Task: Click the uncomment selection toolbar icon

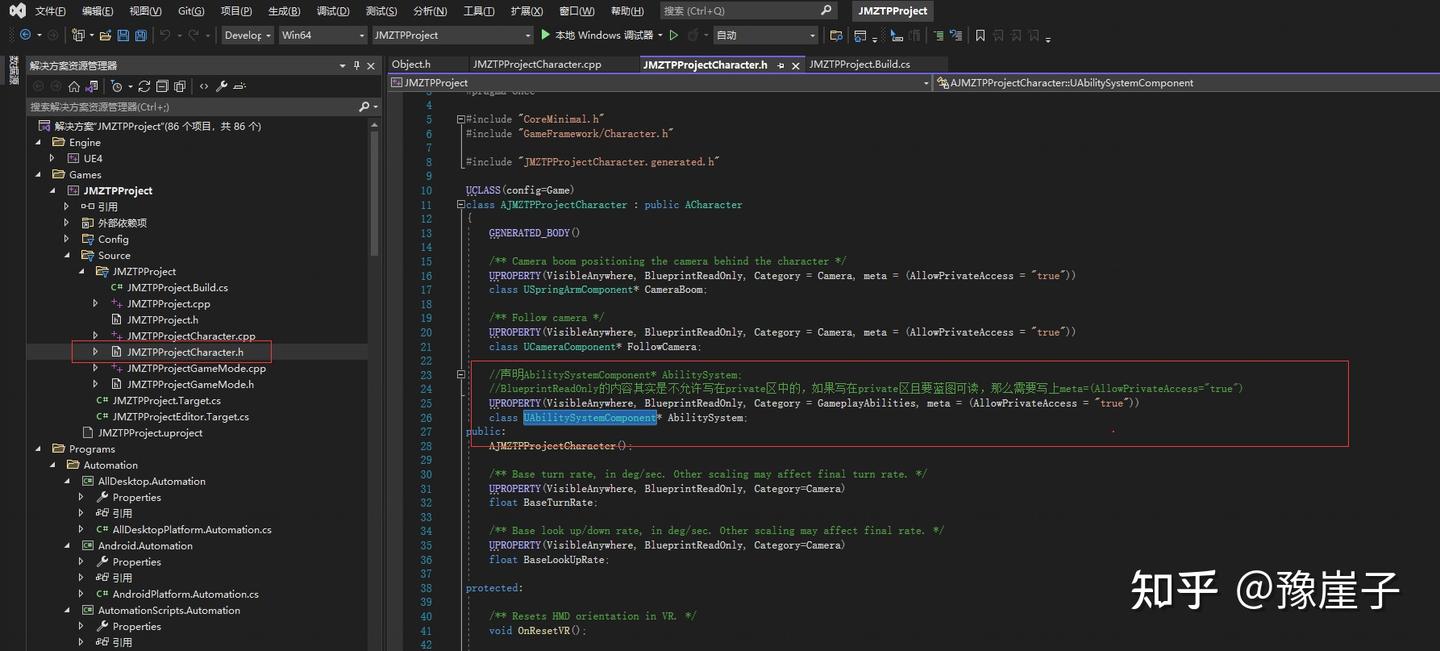Action: click(x=956, y=35)
